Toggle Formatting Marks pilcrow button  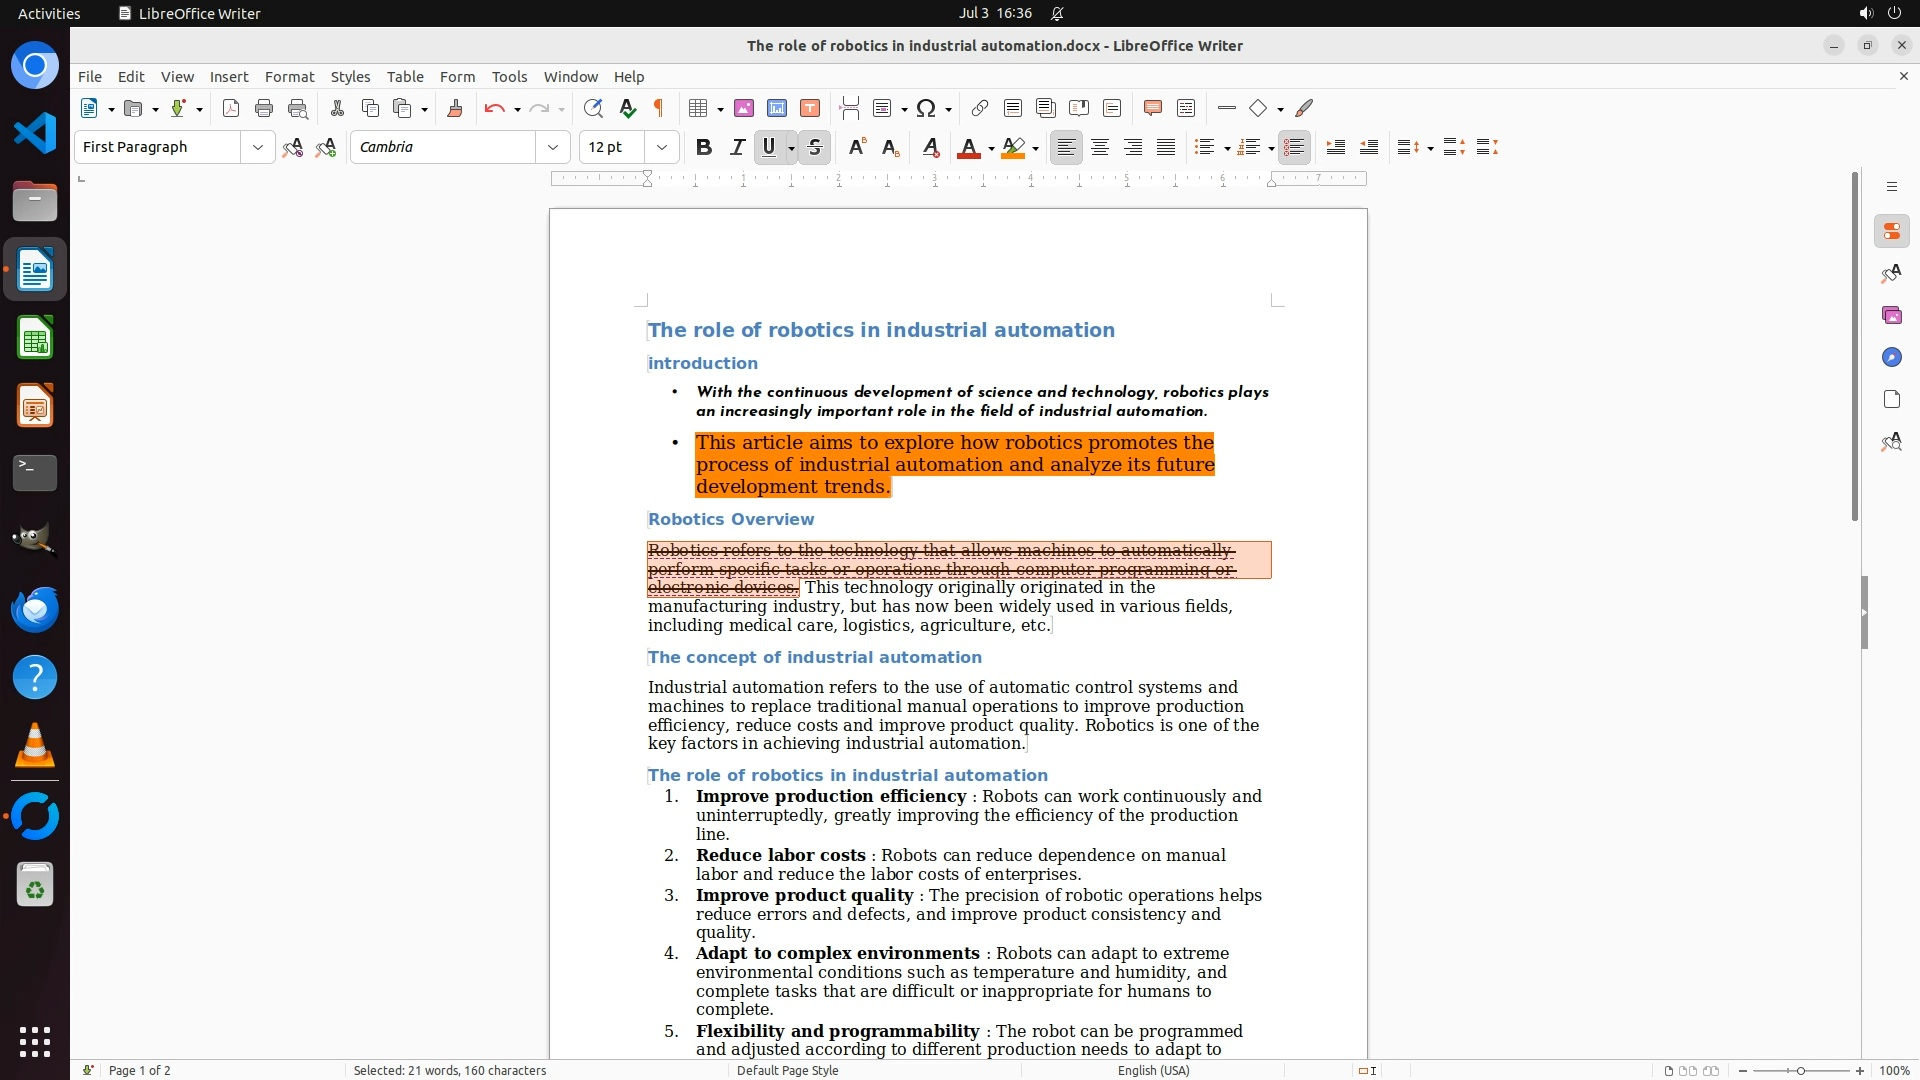click(x=659, y=109)
